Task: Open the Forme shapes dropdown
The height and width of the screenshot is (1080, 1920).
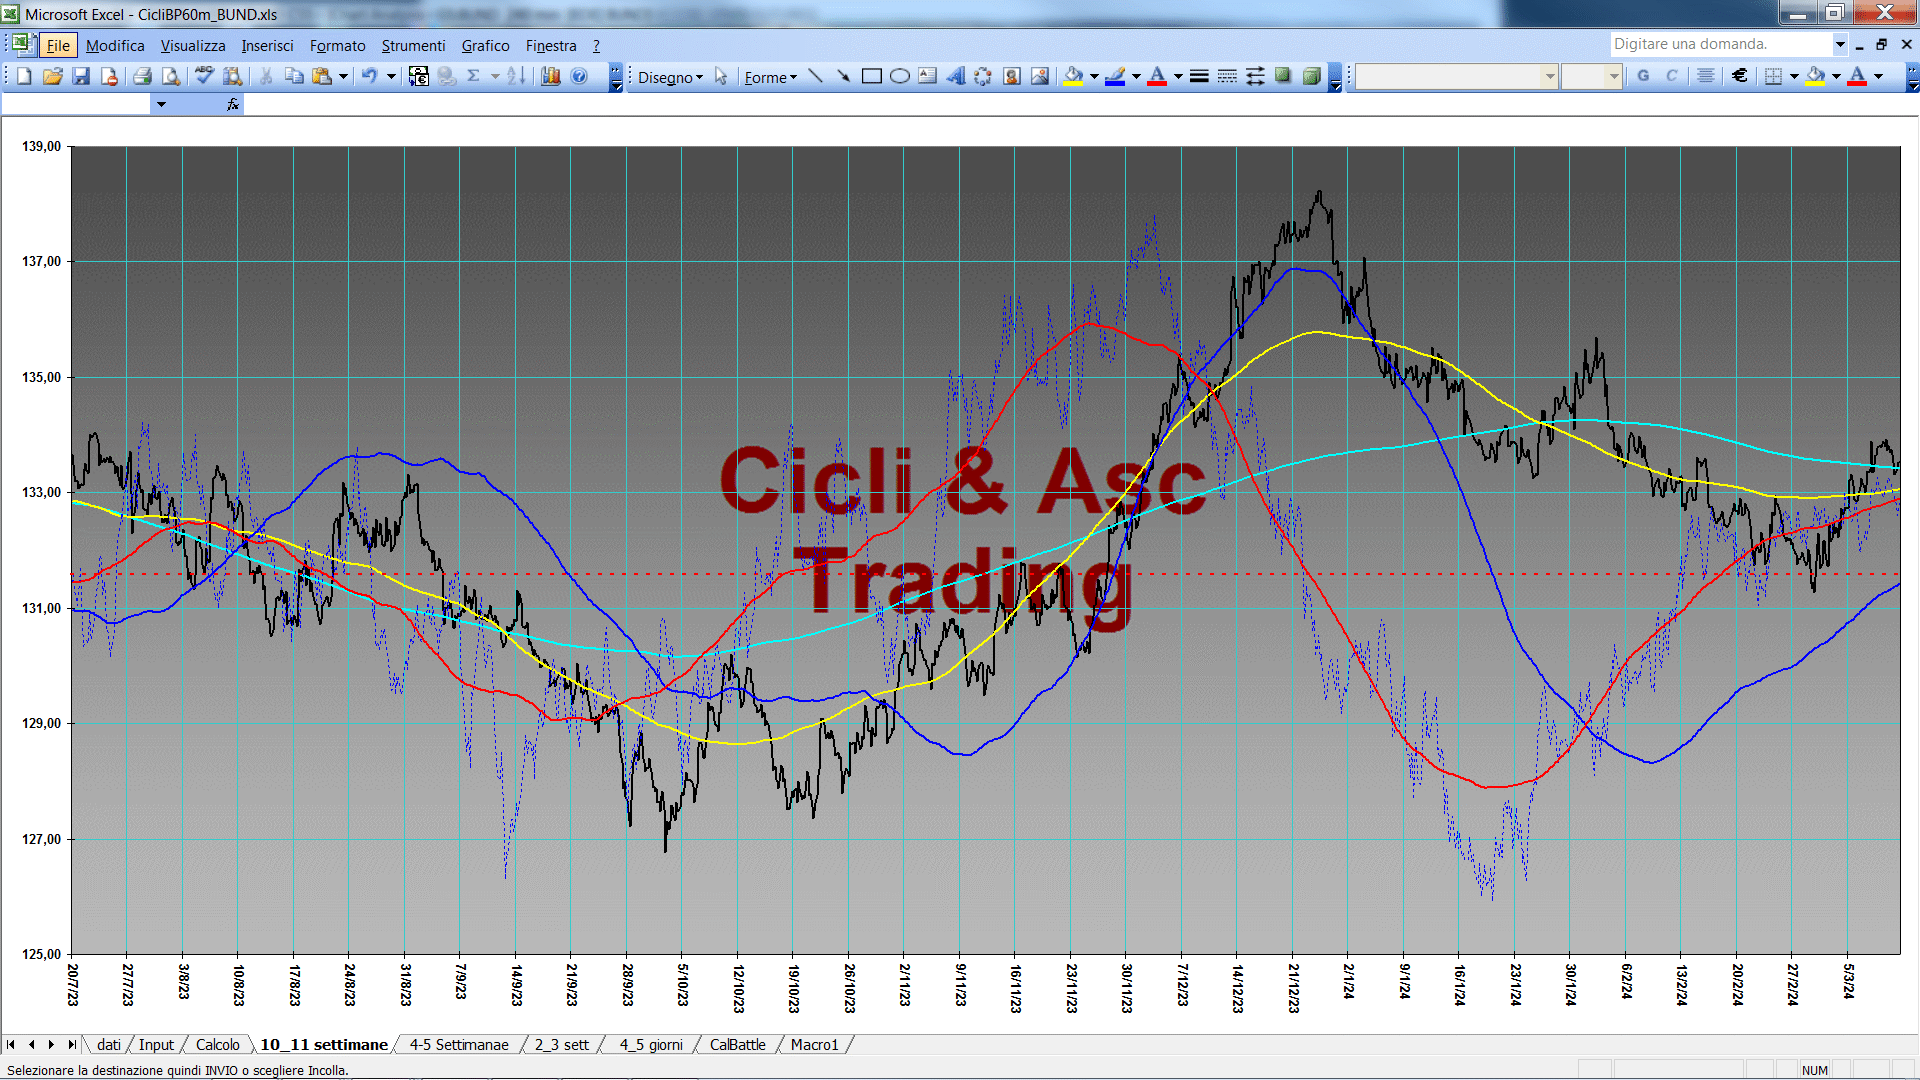Action: pyautogui.click(x=770, y=77)
